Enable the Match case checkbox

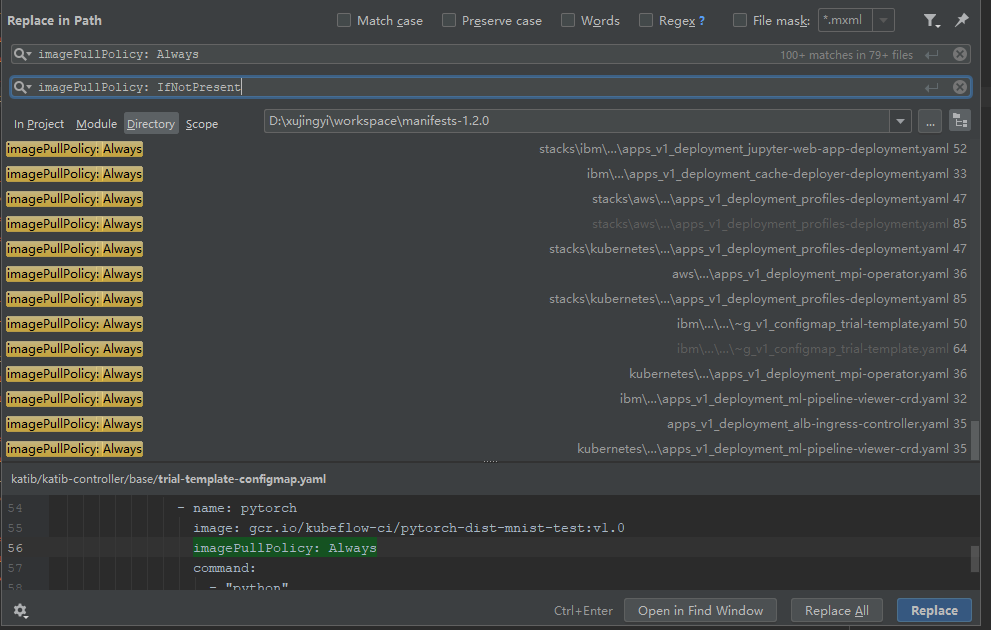(x=343, y=20)
